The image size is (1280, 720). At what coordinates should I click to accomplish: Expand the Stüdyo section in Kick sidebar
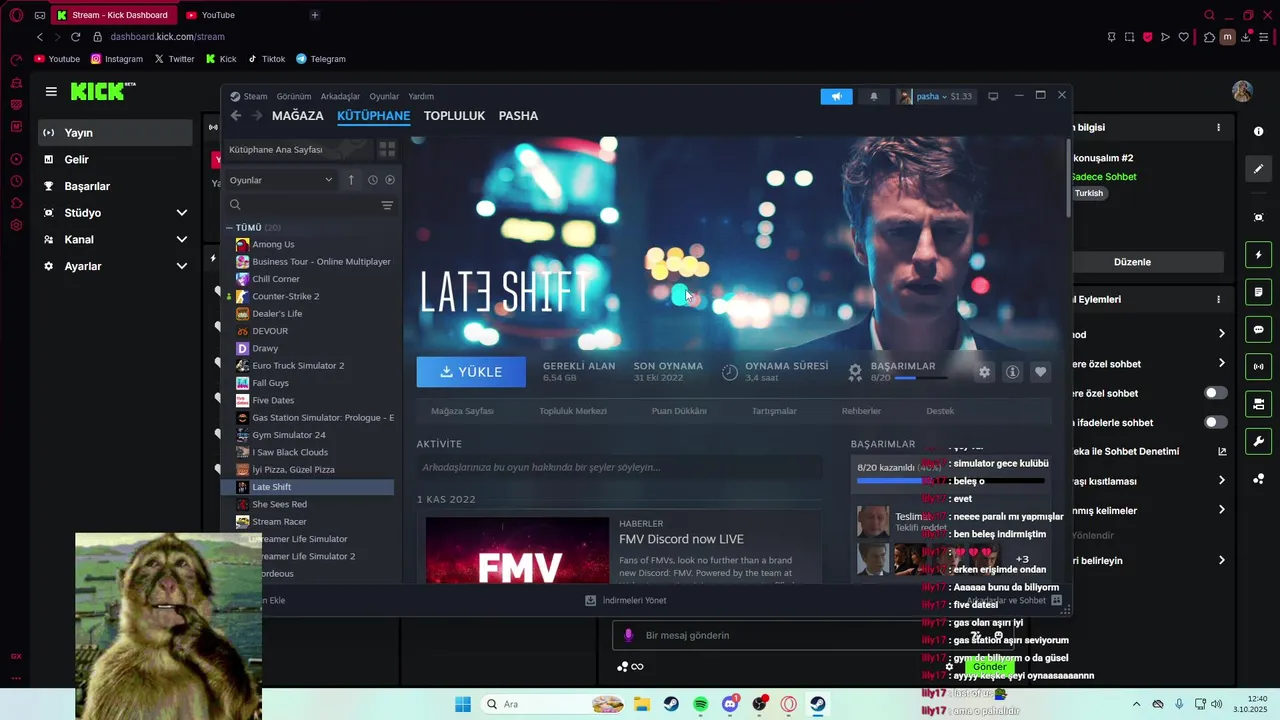pyautogui.click(x=182, y=213)
